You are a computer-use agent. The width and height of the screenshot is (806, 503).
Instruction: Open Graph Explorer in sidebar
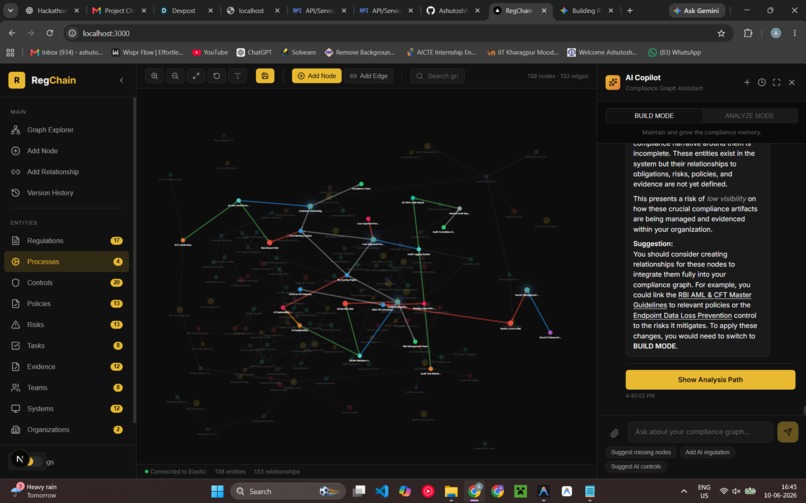[67, 130]
